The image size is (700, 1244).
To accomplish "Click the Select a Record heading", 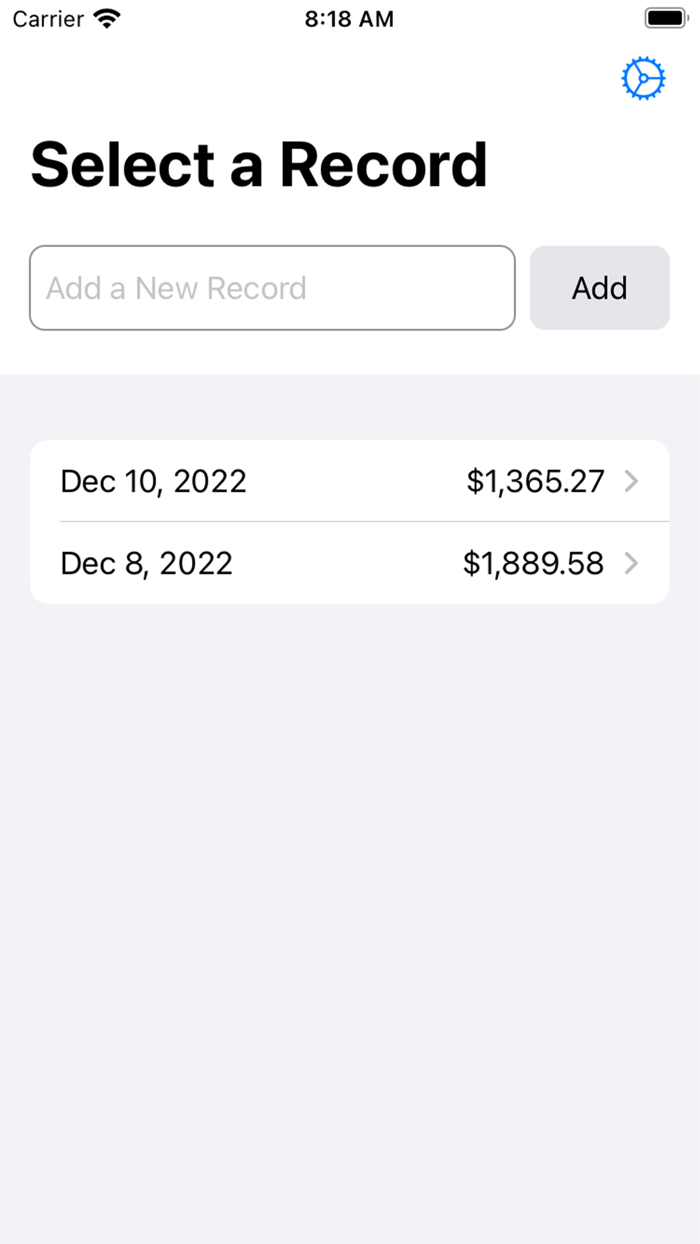I will pyautogui.click(x=259, y=163).
